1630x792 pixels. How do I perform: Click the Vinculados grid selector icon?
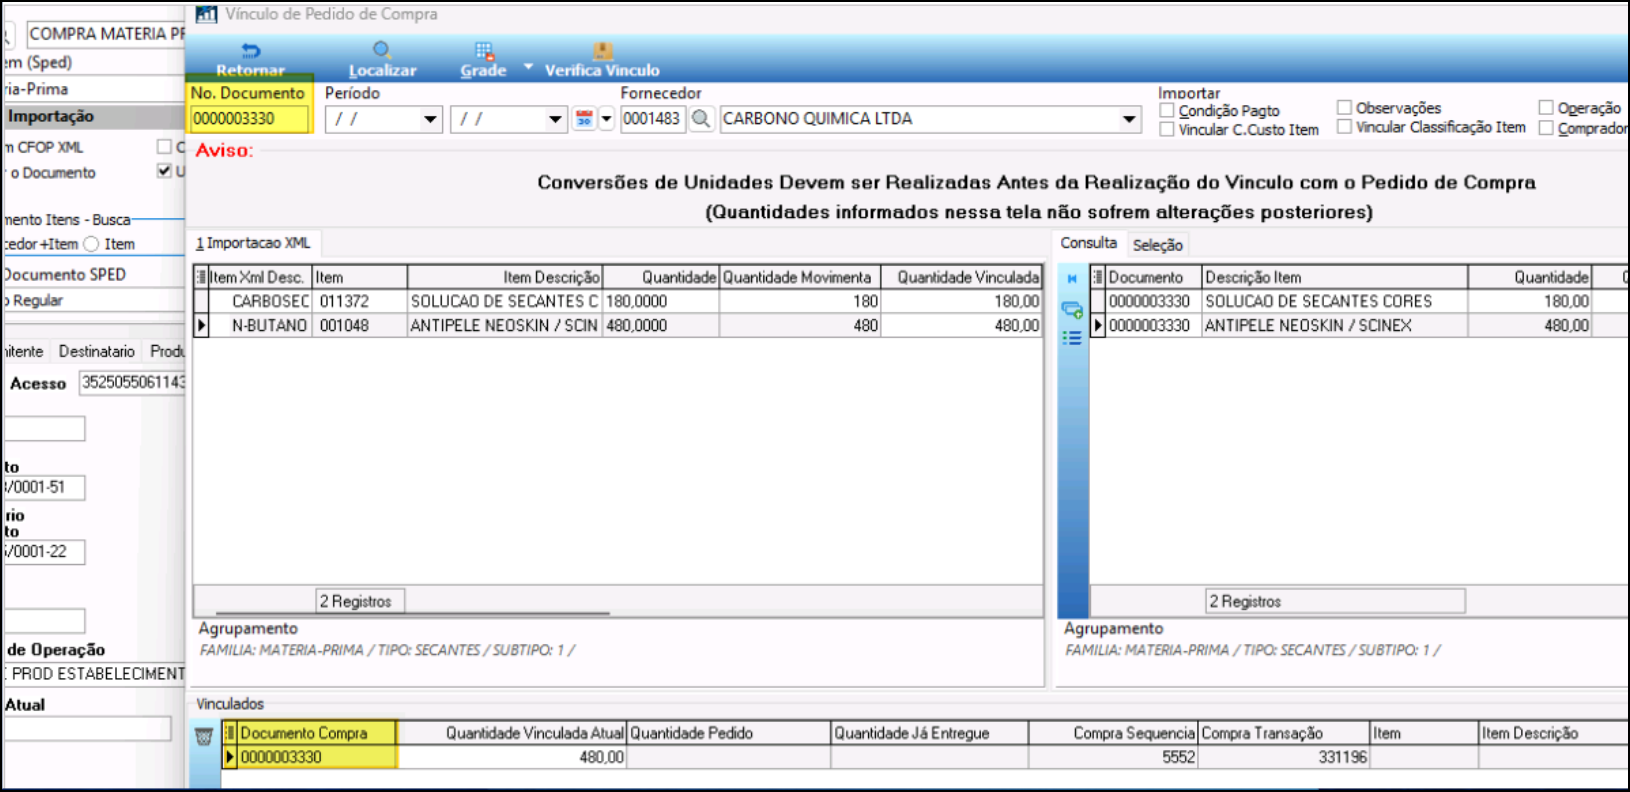point(230,733)
